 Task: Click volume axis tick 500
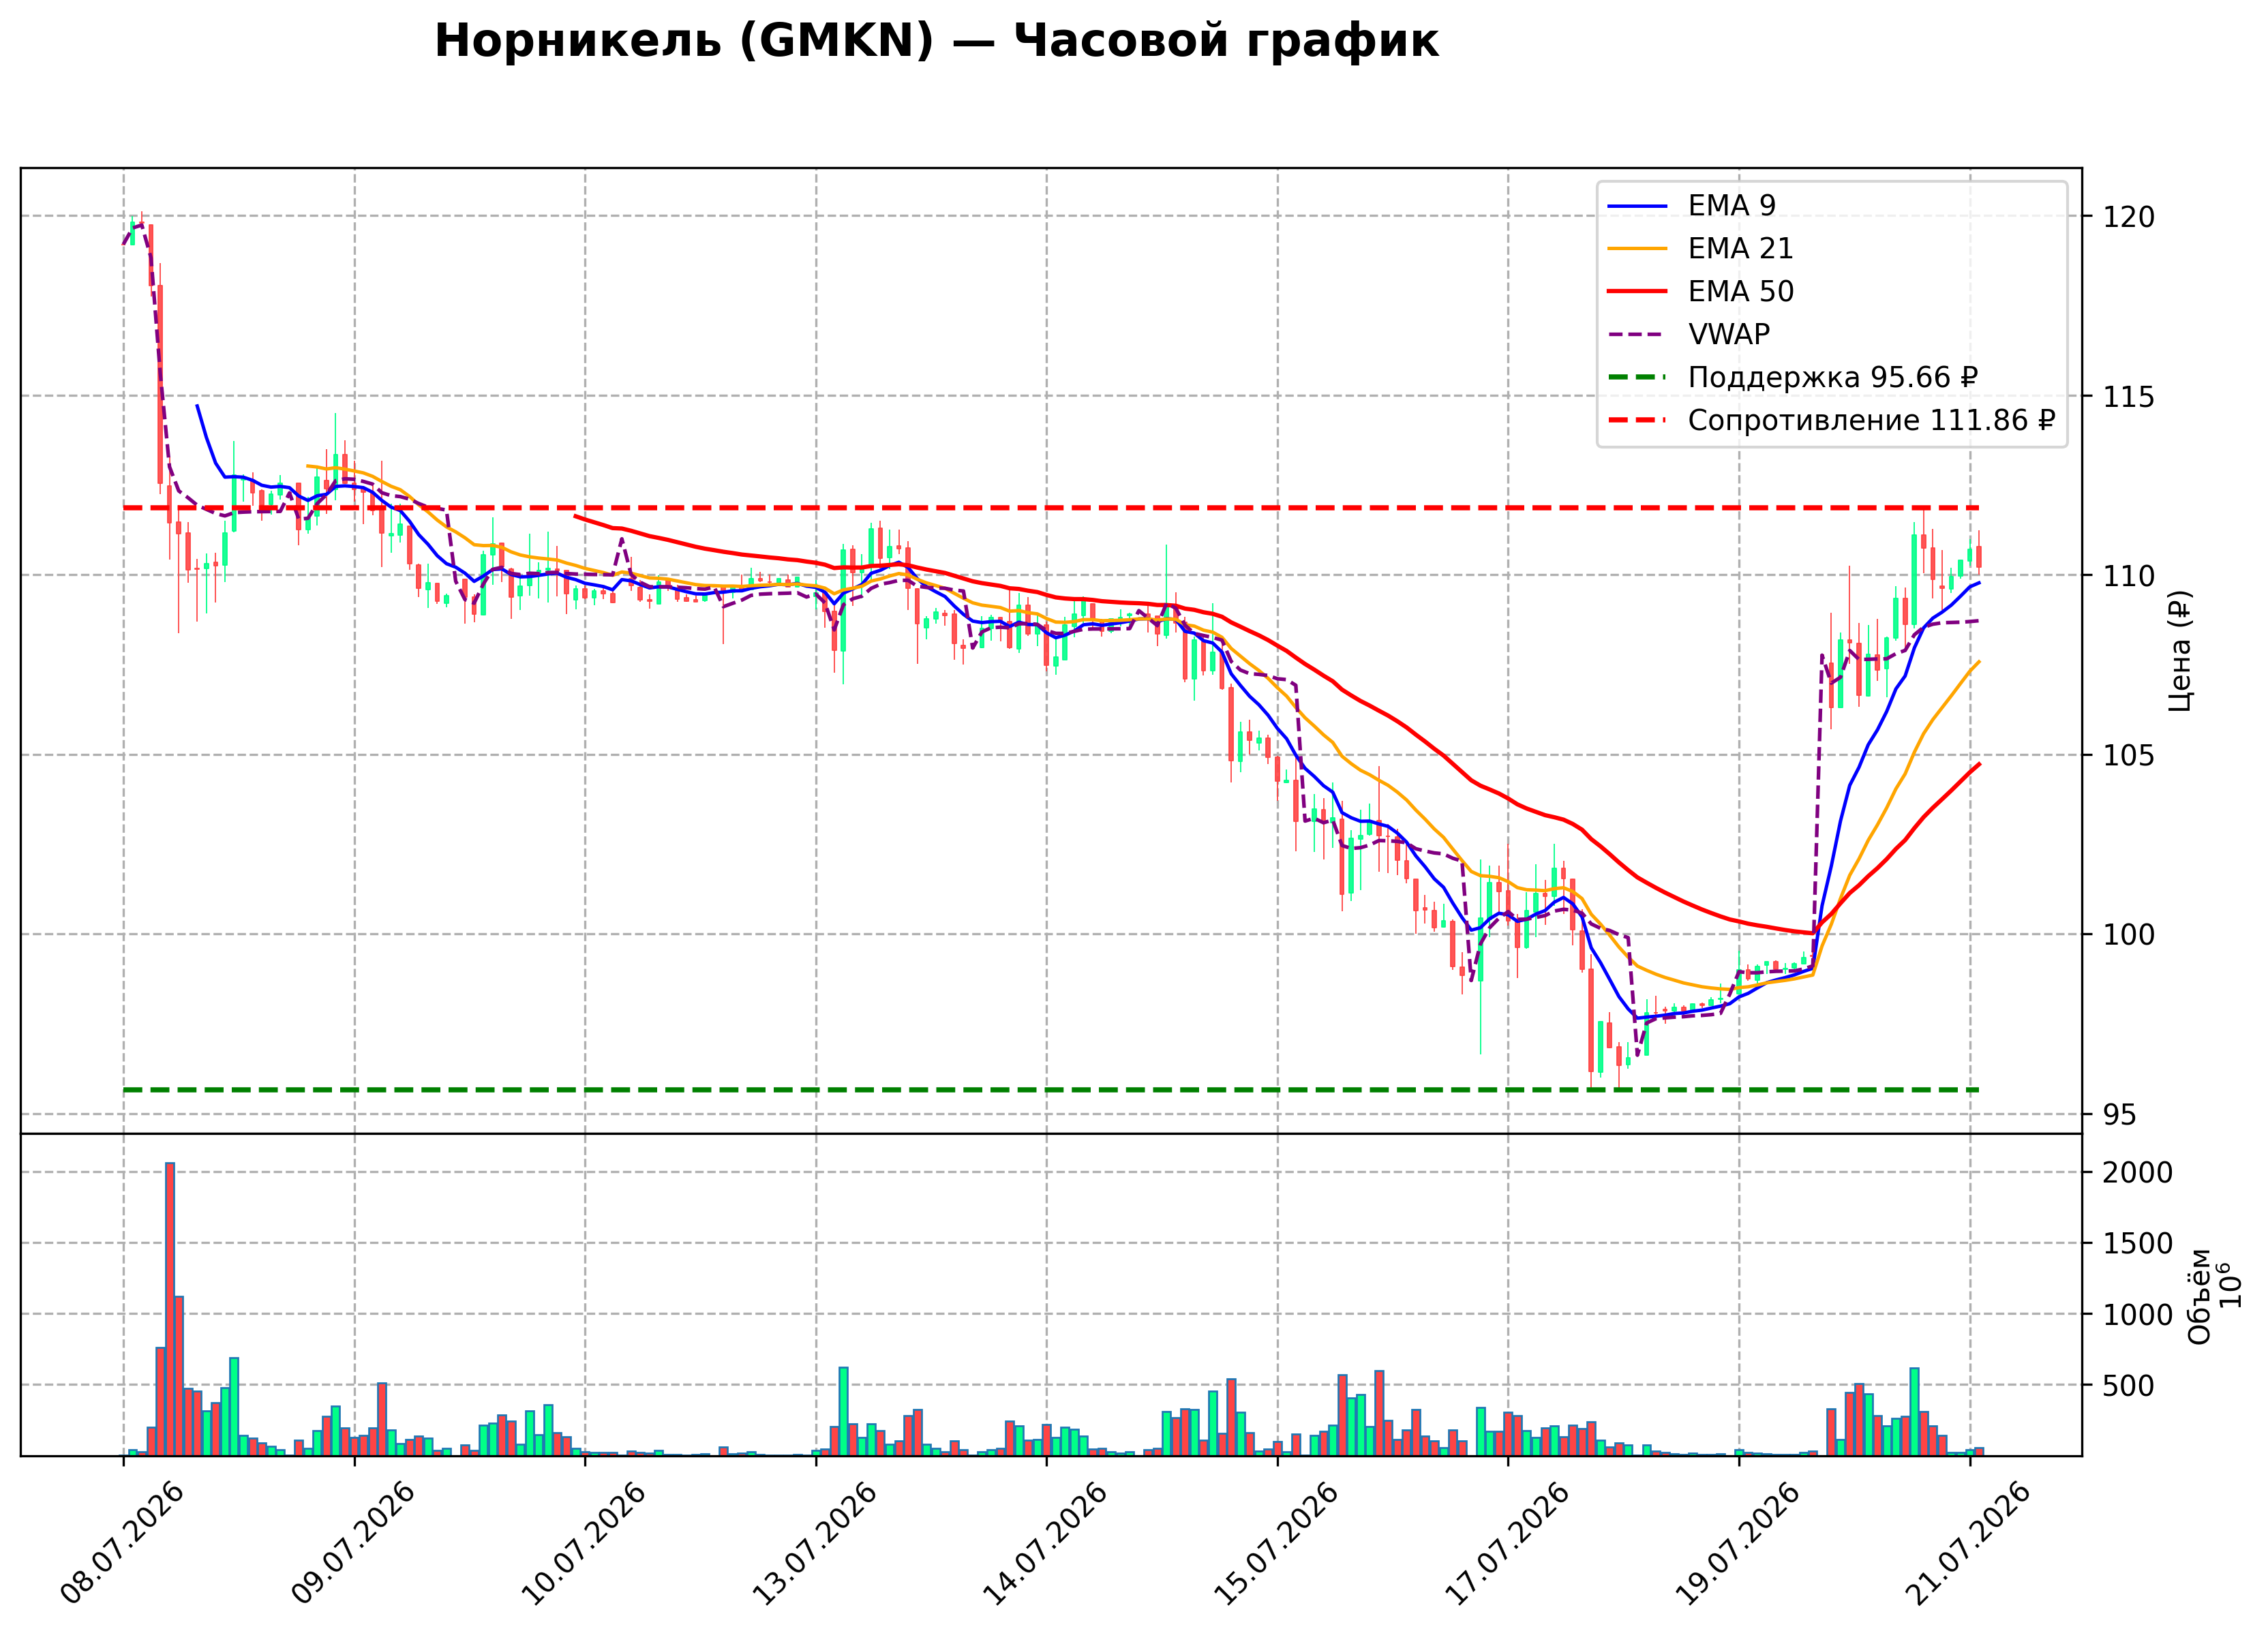pyautogui.click(x=2128, y=1386)
